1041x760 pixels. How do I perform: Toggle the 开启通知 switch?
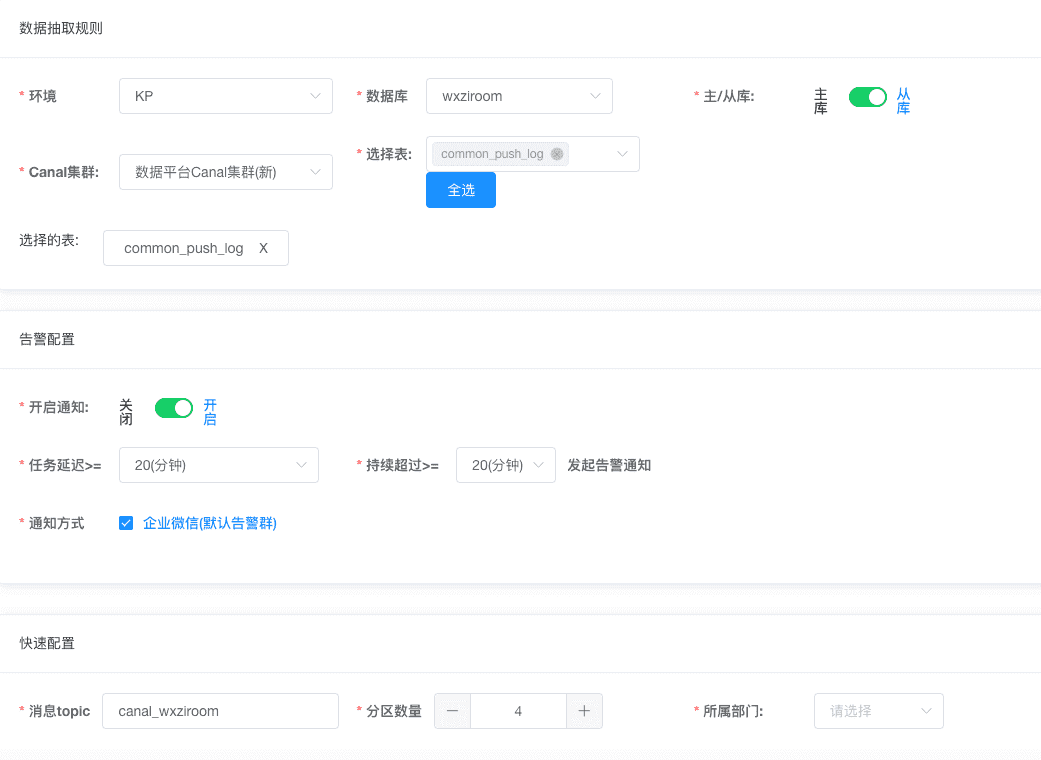(173, 408)
